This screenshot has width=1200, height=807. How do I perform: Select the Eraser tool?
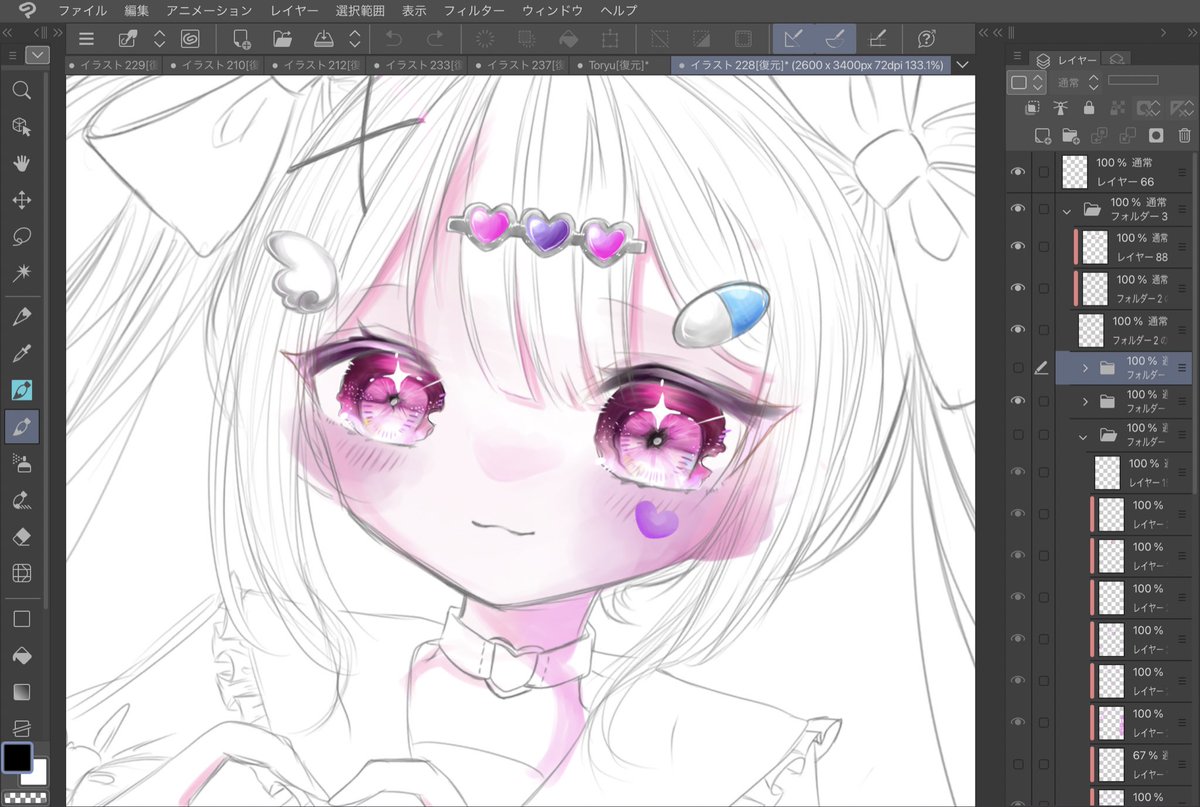tap(21, 537)
